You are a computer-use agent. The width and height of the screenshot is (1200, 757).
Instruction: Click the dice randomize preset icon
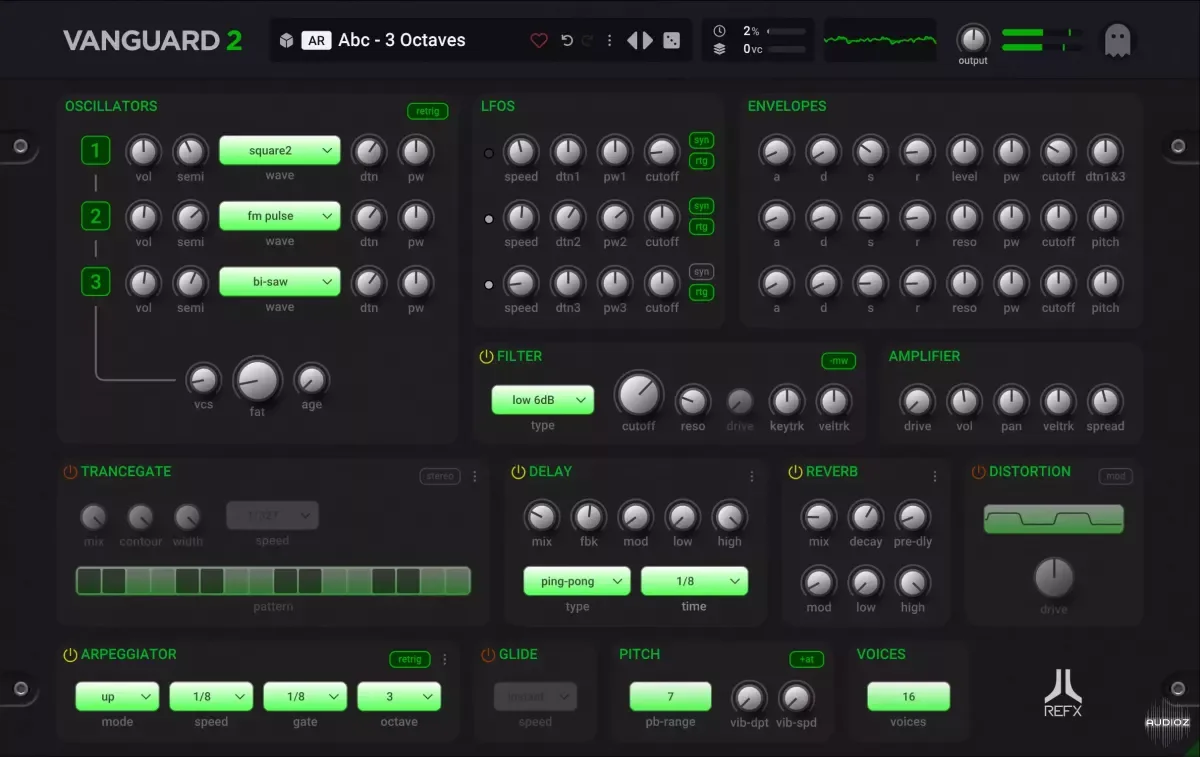tap(672, 41)
